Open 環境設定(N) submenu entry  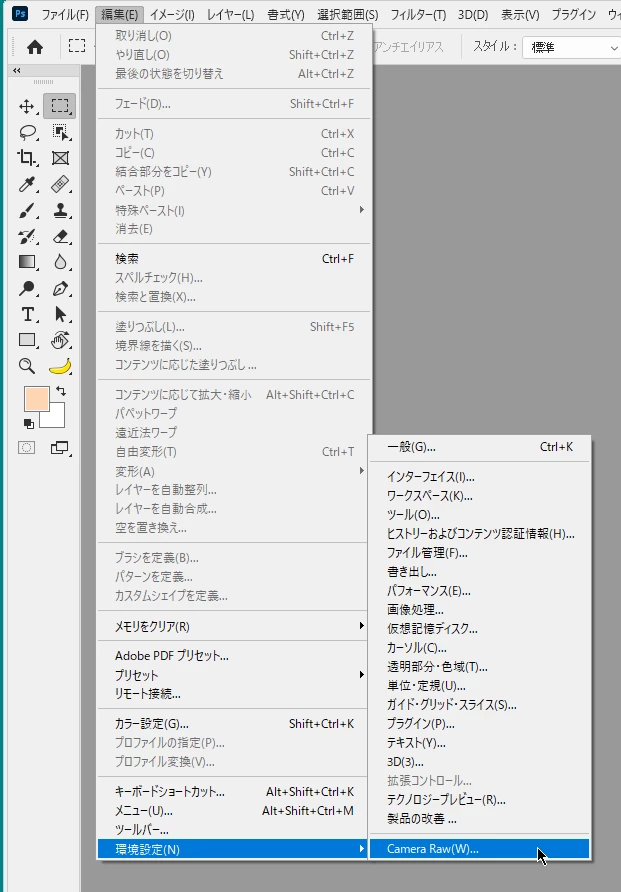[x=234, y=849]
